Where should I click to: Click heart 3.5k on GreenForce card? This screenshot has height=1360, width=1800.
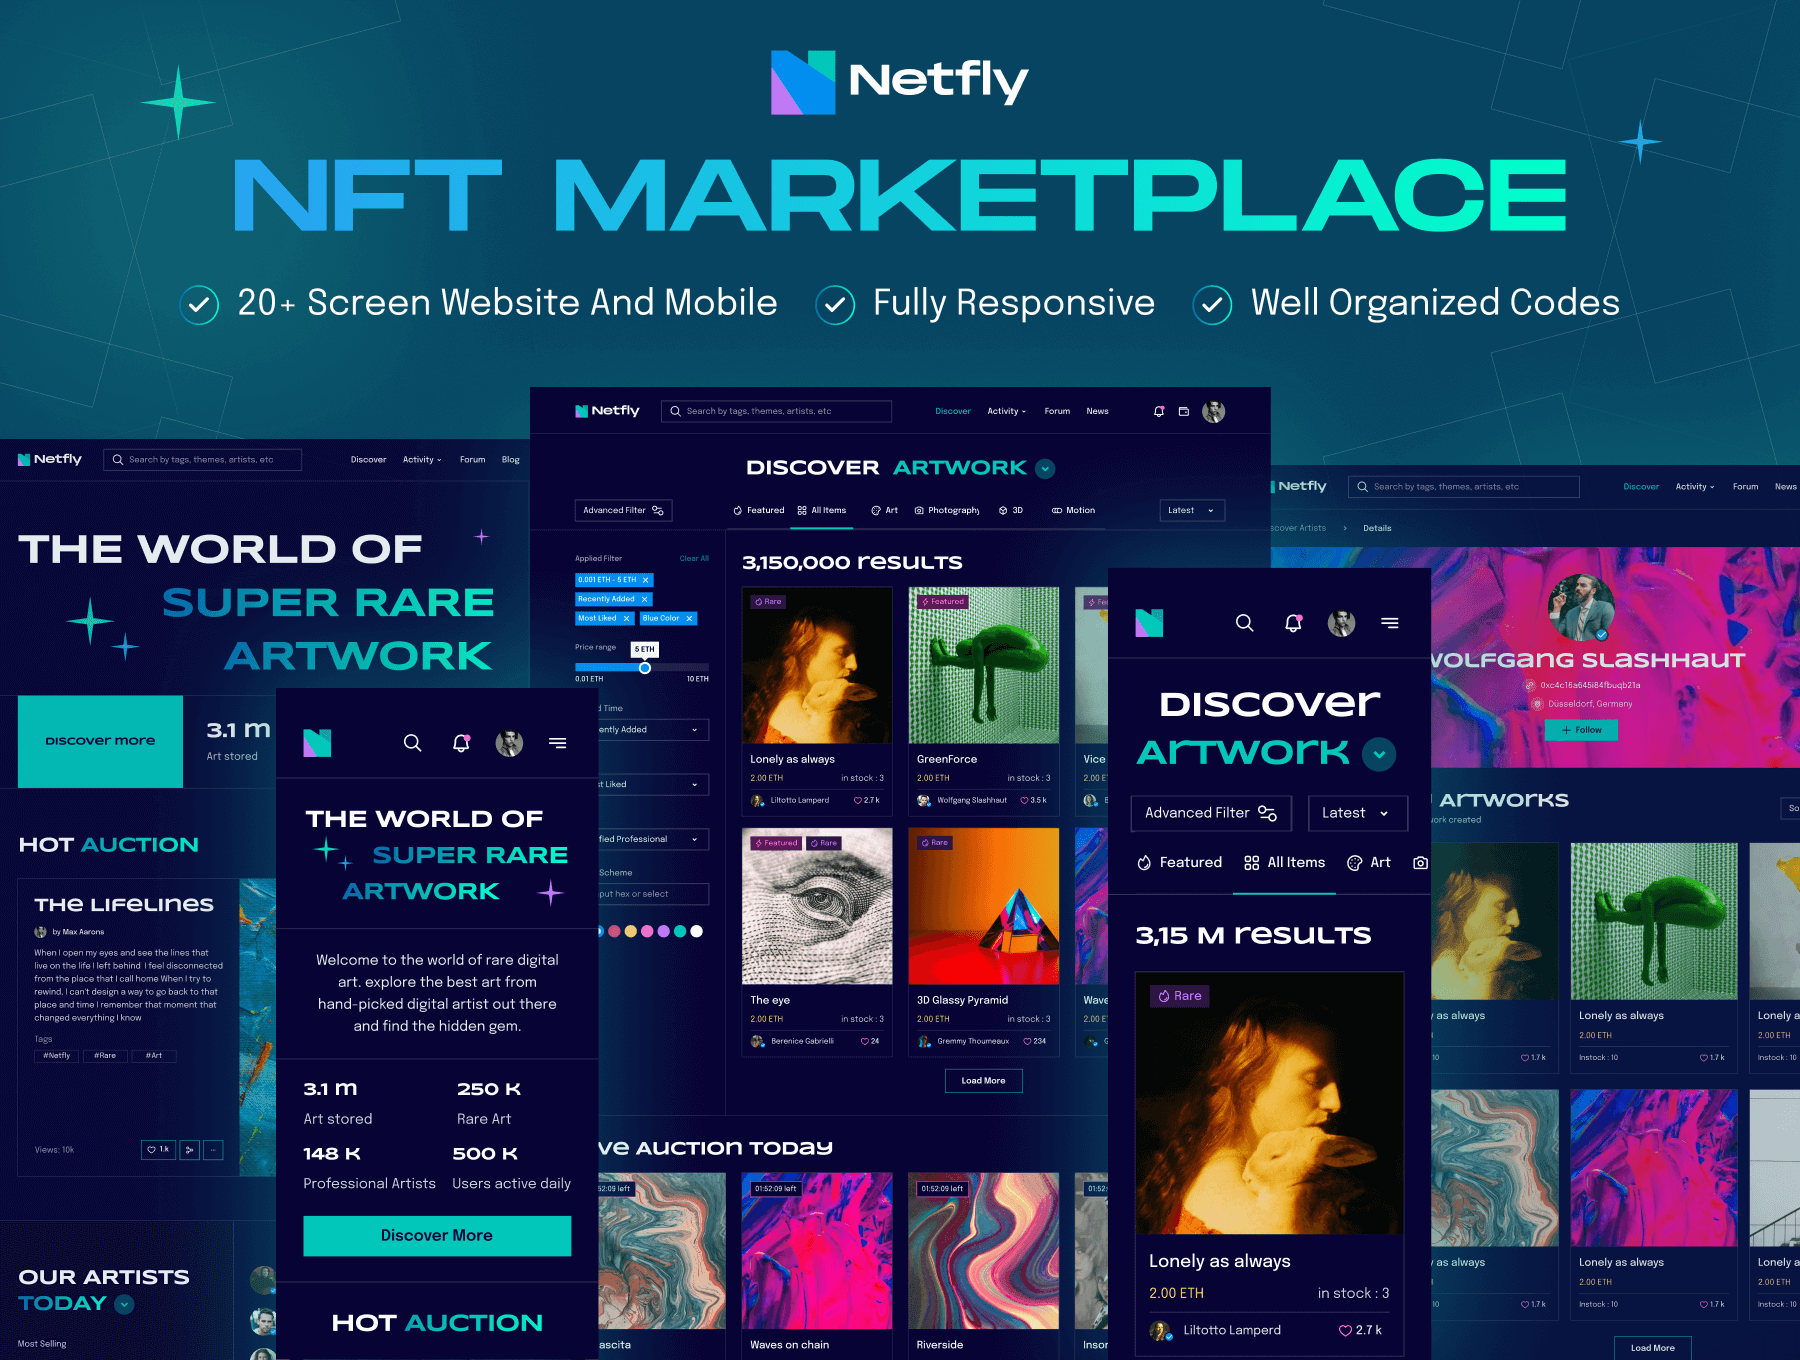(1034, 800)
